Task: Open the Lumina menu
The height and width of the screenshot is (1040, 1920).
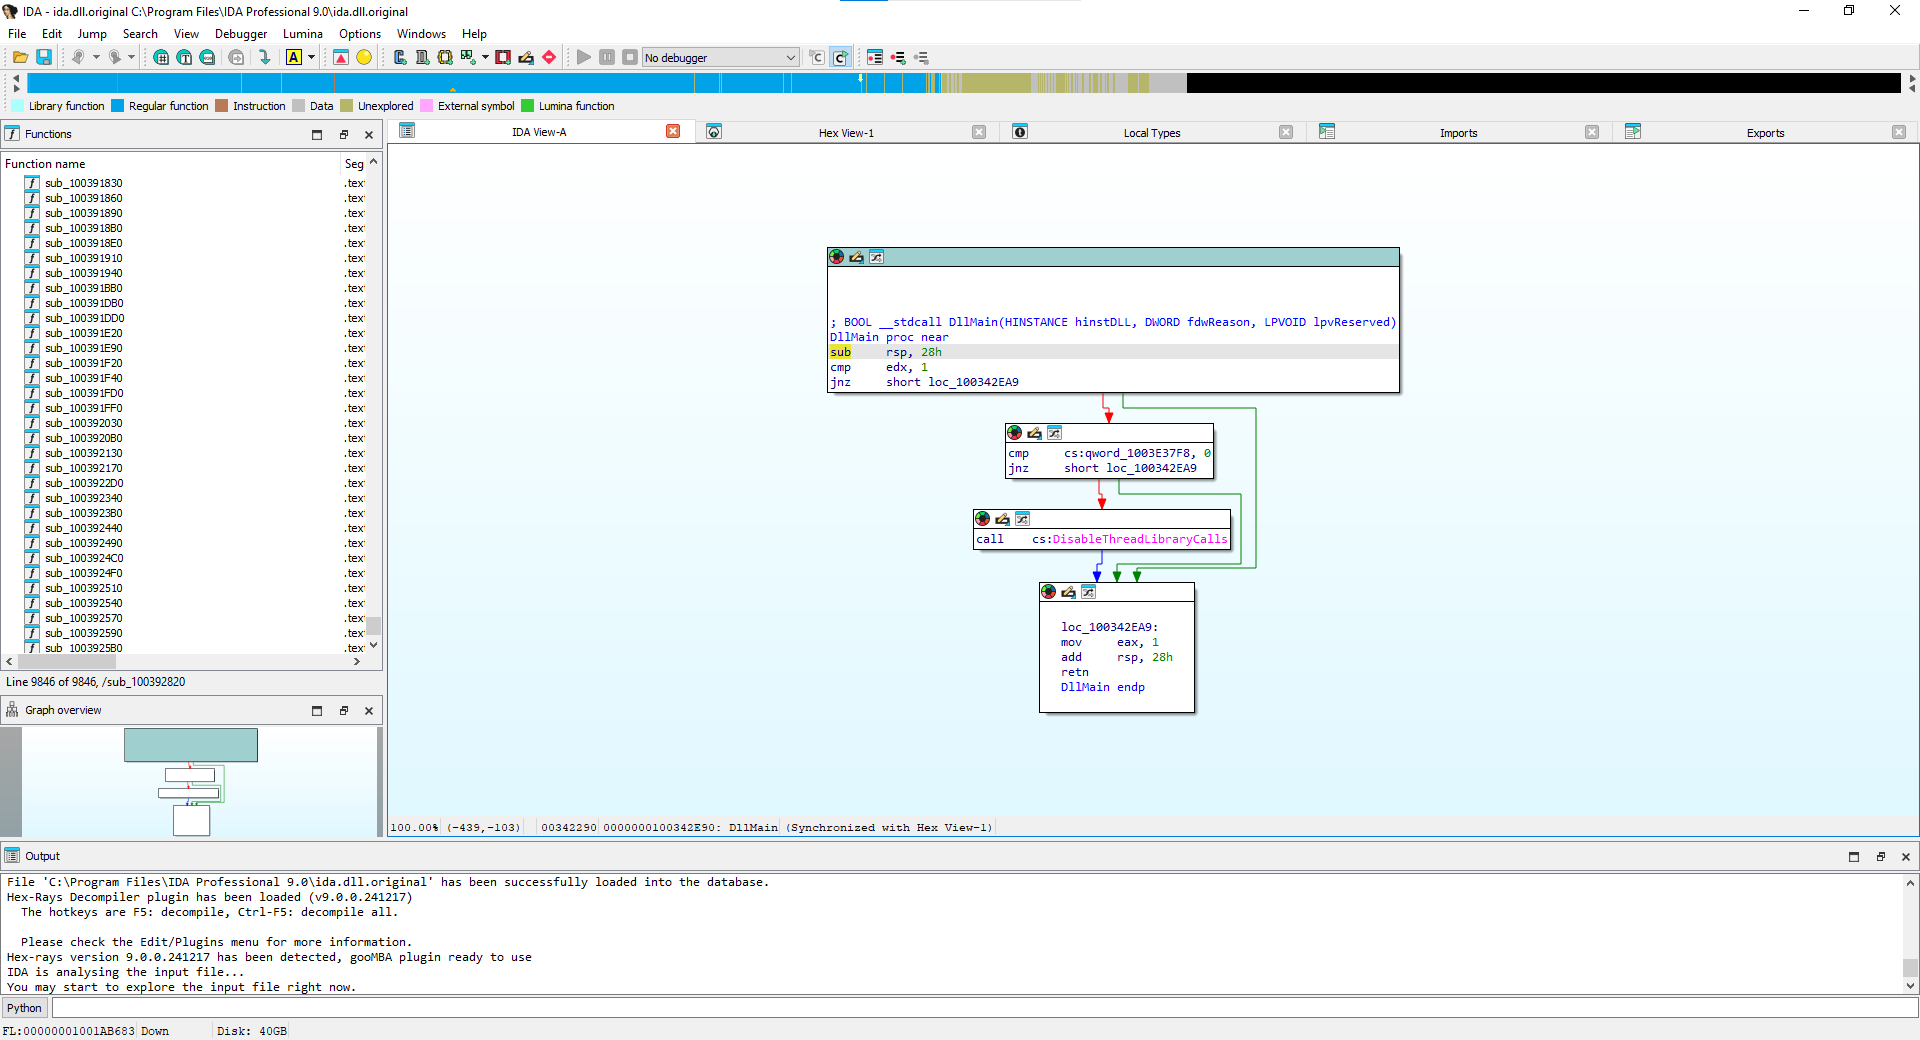Action: click(x=302, y=33)
